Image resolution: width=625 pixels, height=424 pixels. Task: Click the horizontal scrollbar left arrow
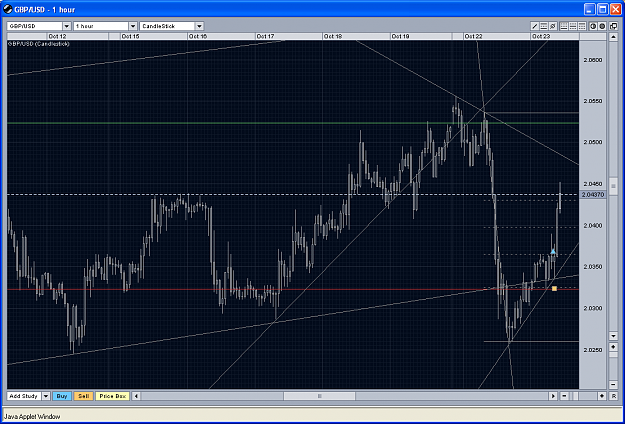click(x=136, y=396)
